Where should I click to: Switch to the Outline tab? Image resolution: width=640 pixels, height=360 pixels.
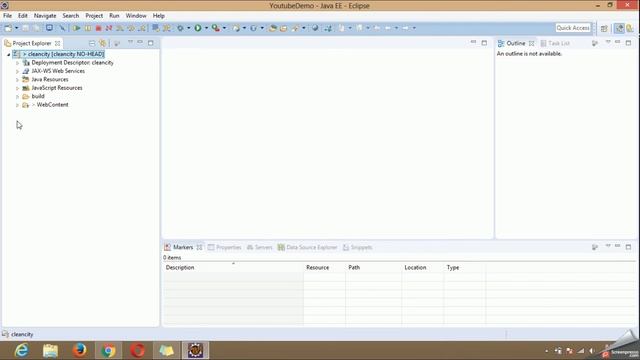tap(516, 43)
